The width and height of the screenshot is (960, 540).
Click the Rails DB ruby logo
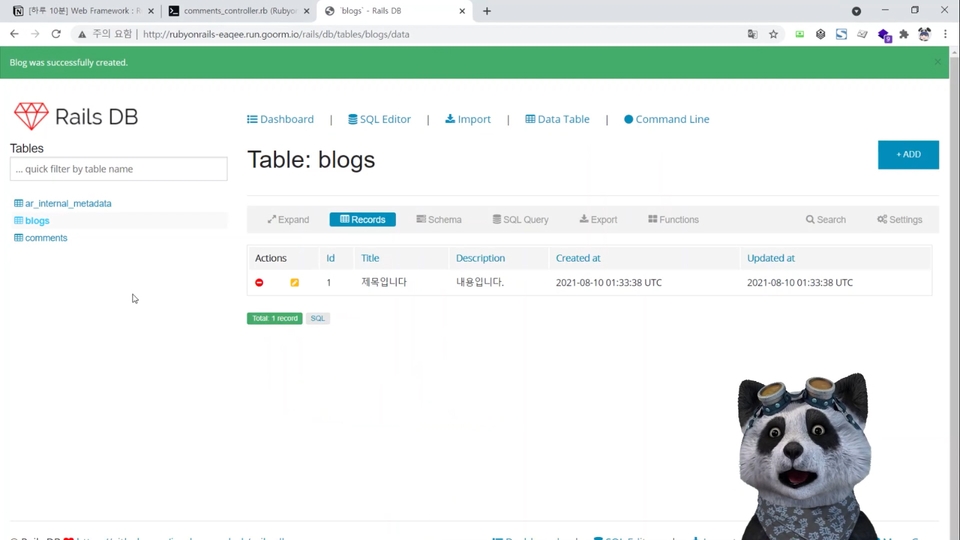[31, 116]
